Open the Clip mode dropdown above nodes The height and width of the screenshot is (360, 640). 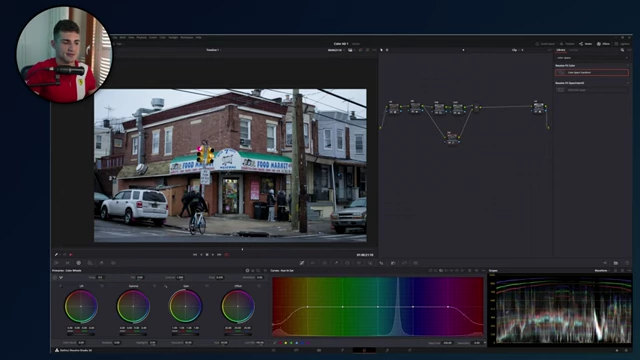tap(516, 50)
